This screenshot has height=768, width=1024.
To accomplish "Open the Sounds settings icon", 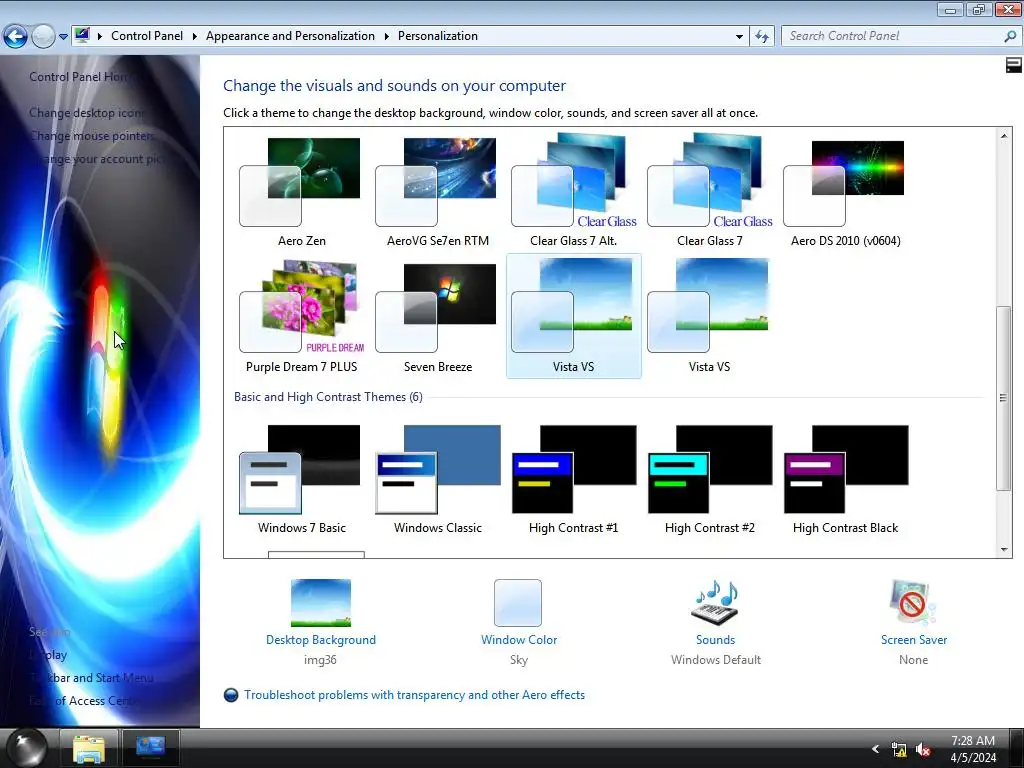I will pyautogui.click(x=715, y=603).
